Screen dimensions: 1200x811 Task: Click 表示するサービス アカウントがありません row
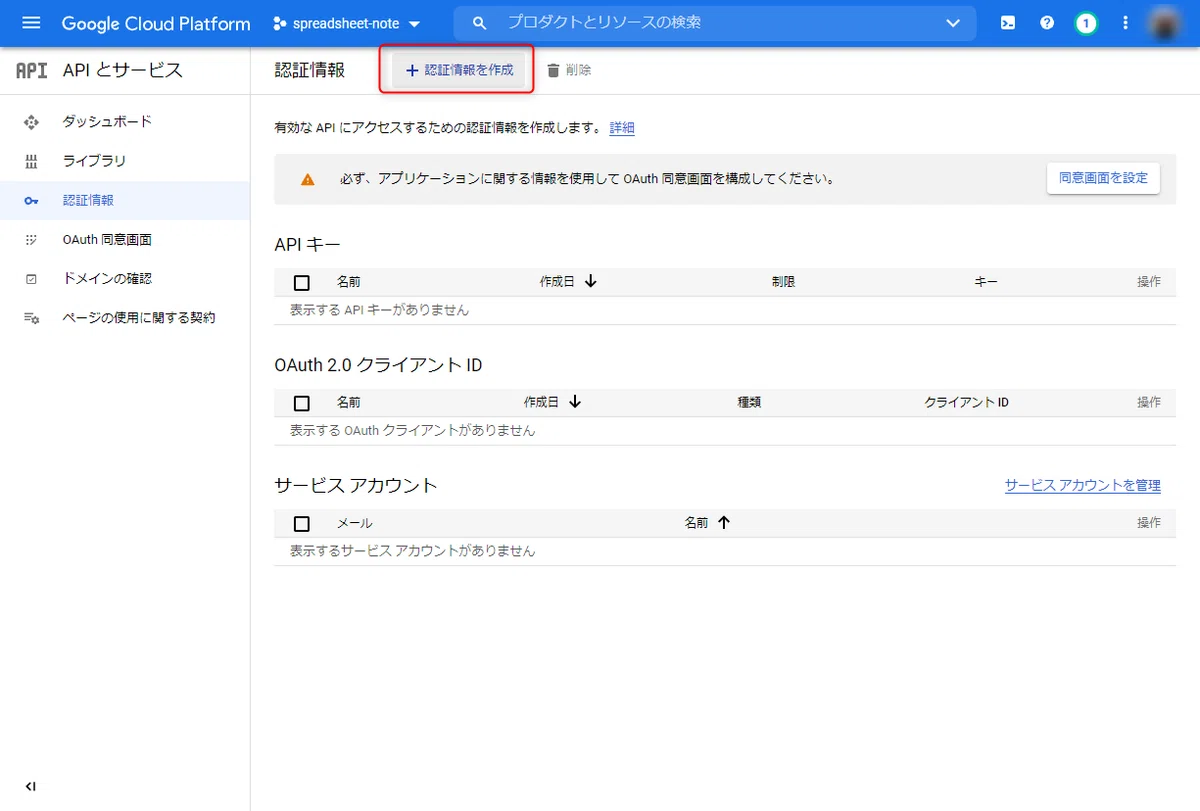click(x=725, y=551)
